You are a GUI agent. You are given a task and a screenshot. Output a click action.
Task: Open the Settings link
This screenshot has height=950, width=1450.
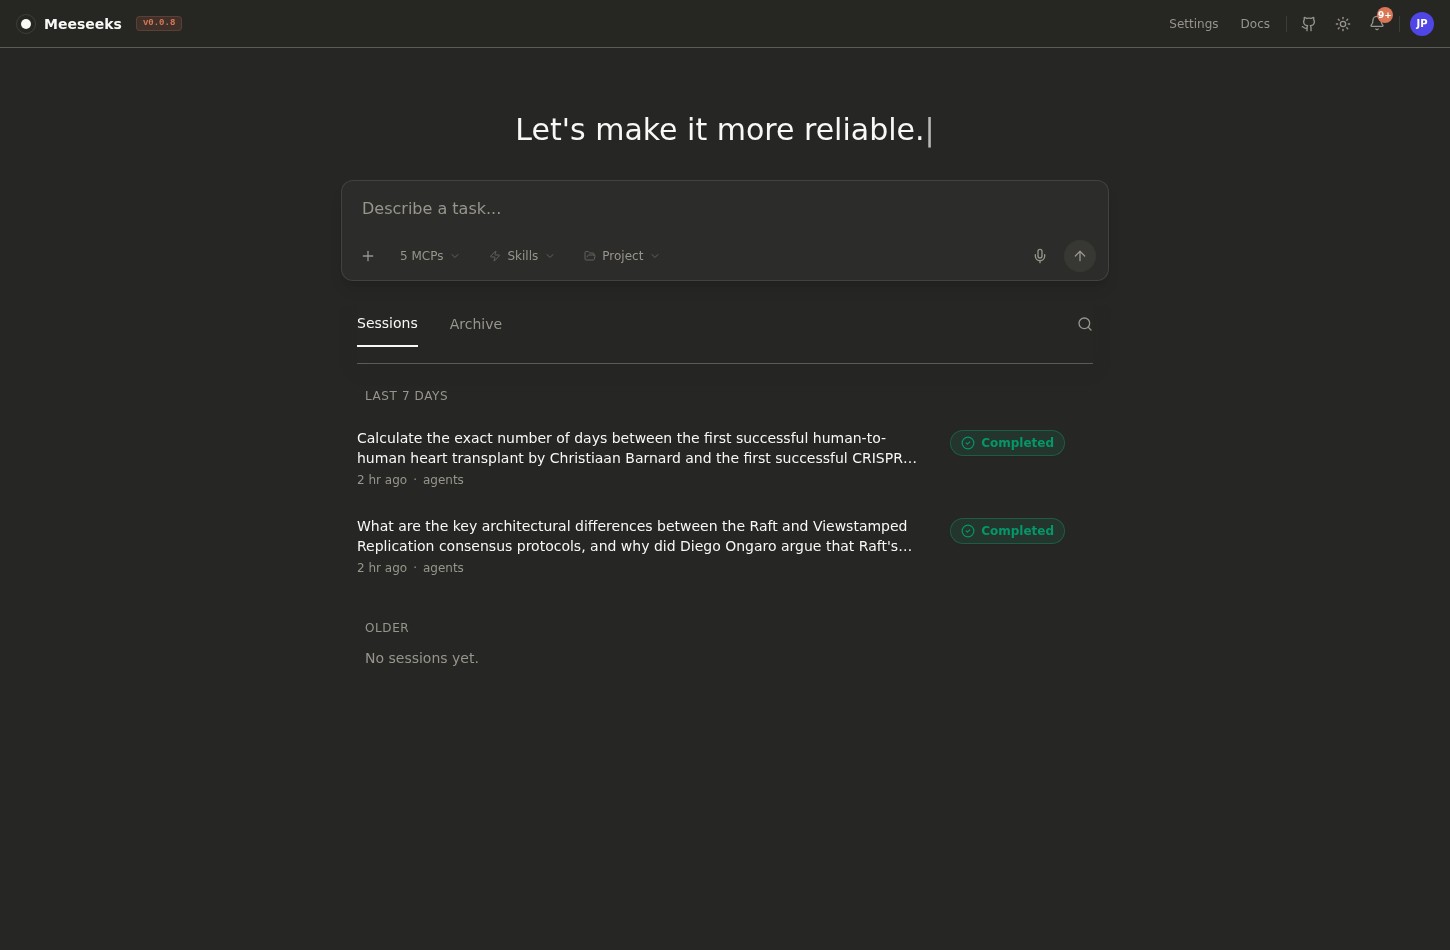1194,24
